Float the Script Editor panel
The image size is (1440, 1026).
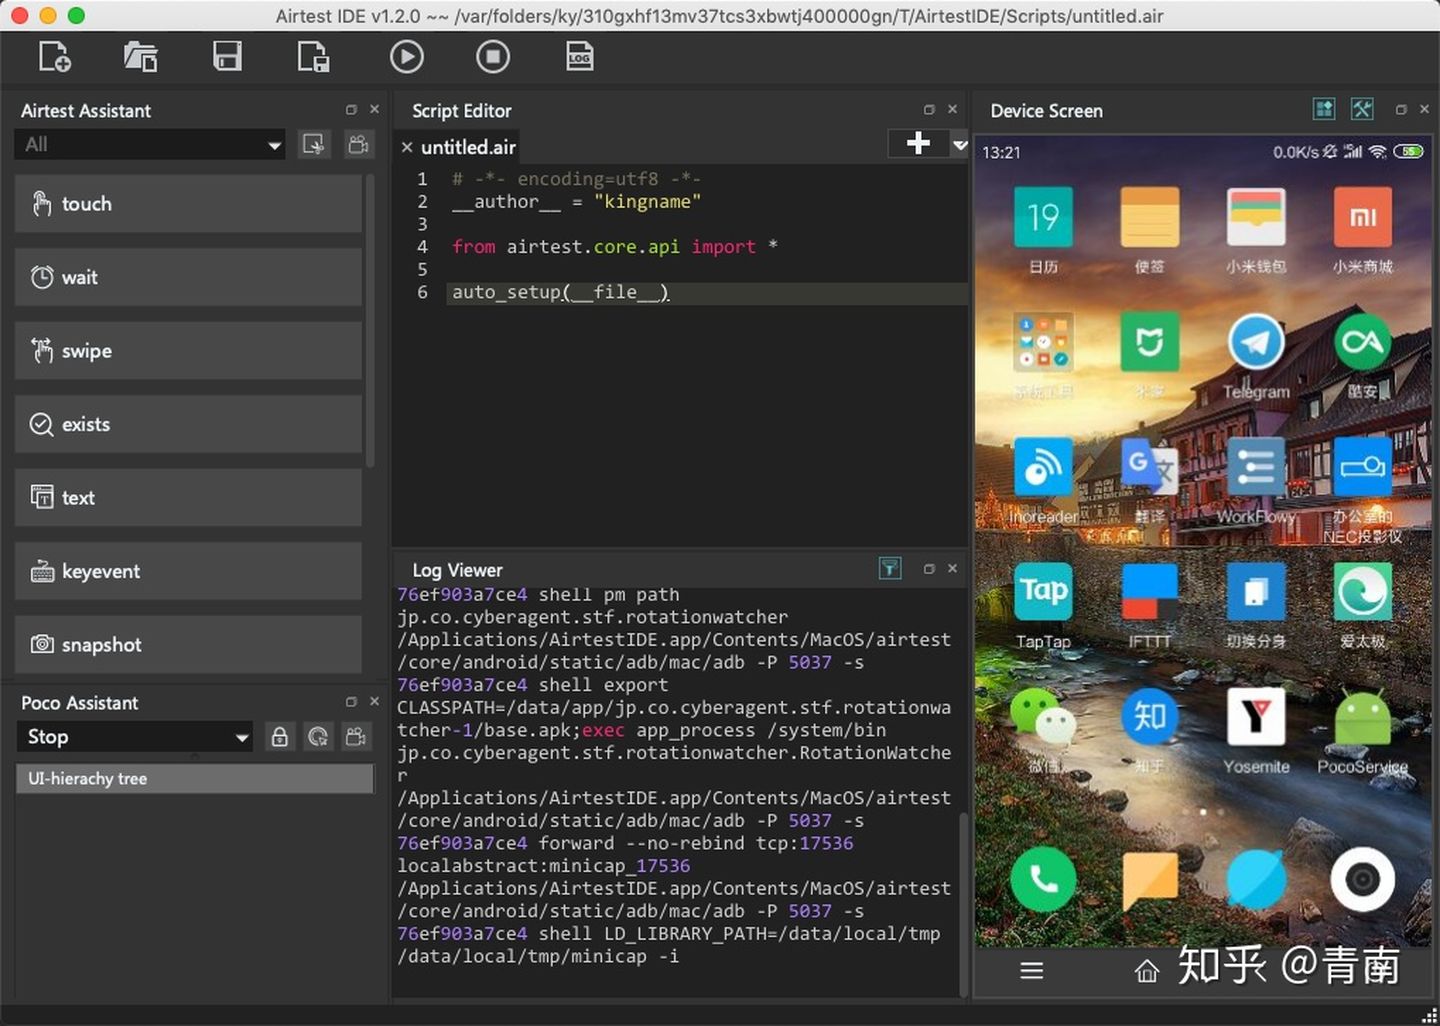click(x=929, y=110)
